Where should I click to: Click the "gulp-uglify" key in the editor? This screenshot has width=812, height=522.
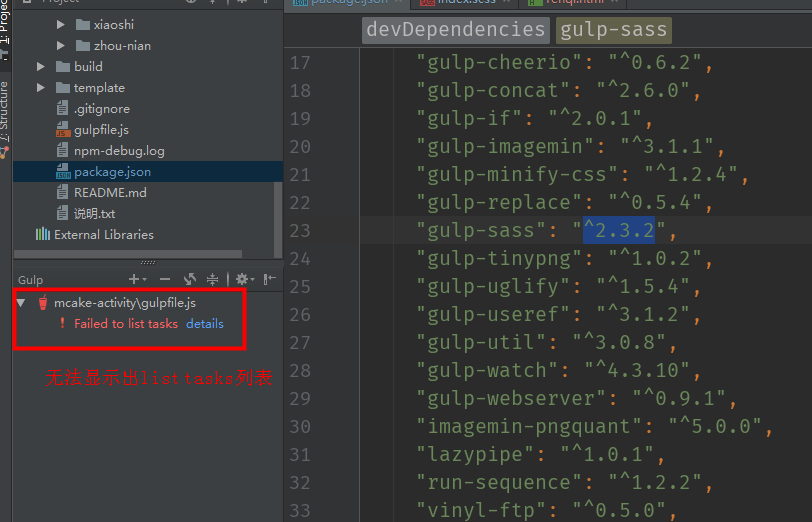pyautogui.click(x=494, y=286)
